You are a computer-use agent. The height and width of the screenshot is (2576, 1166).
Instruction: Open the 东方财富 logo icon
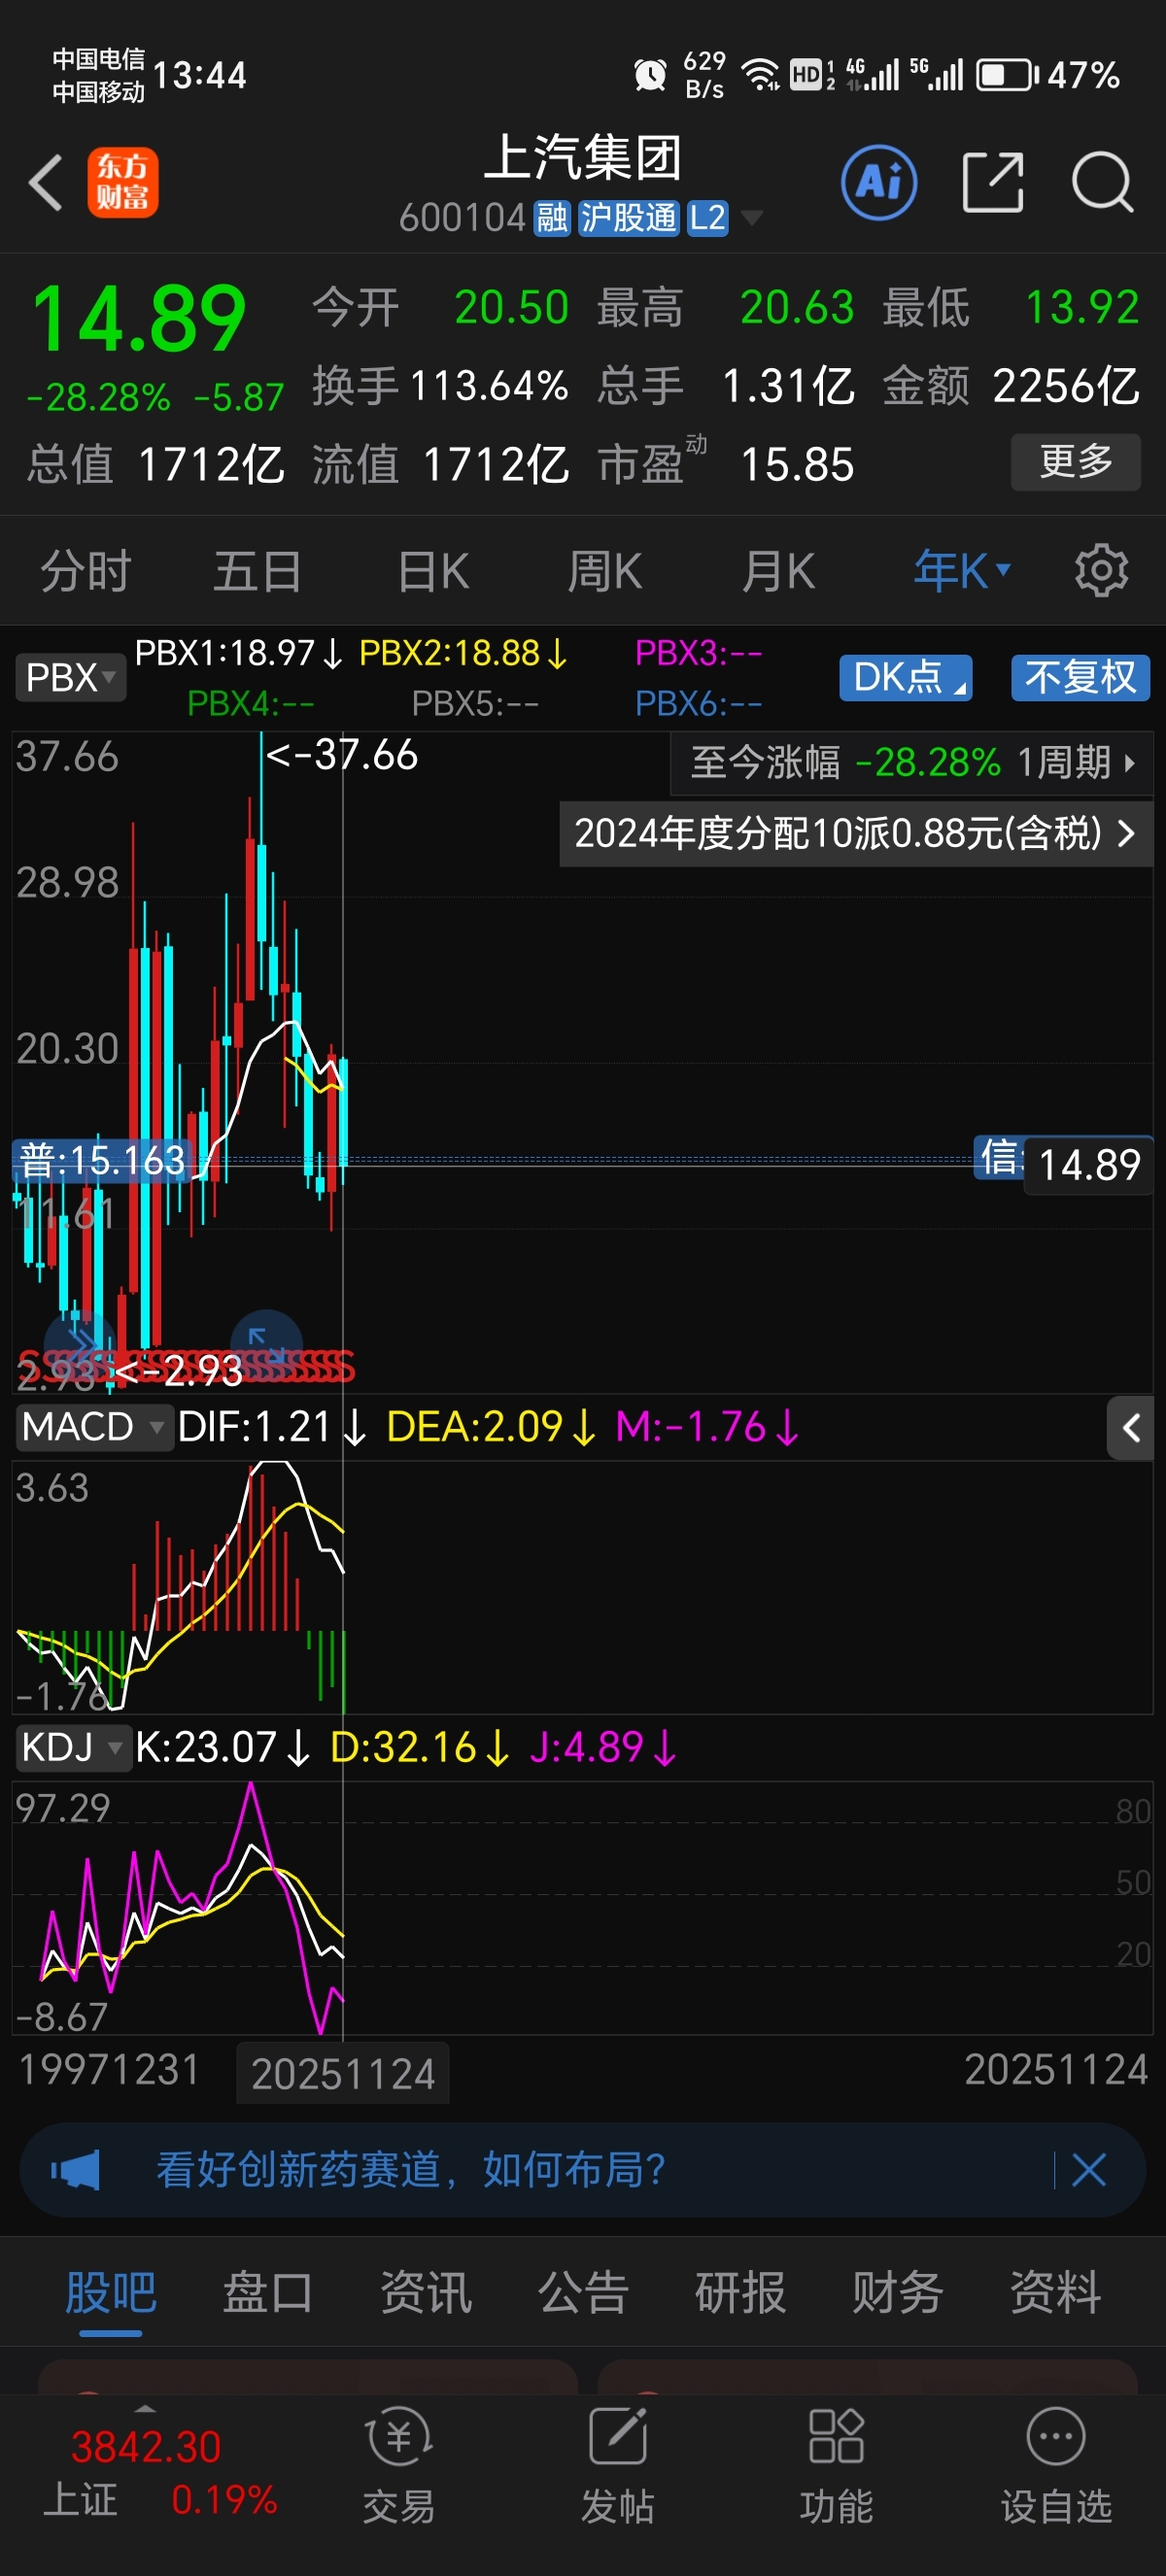click(x=123, y=182)
